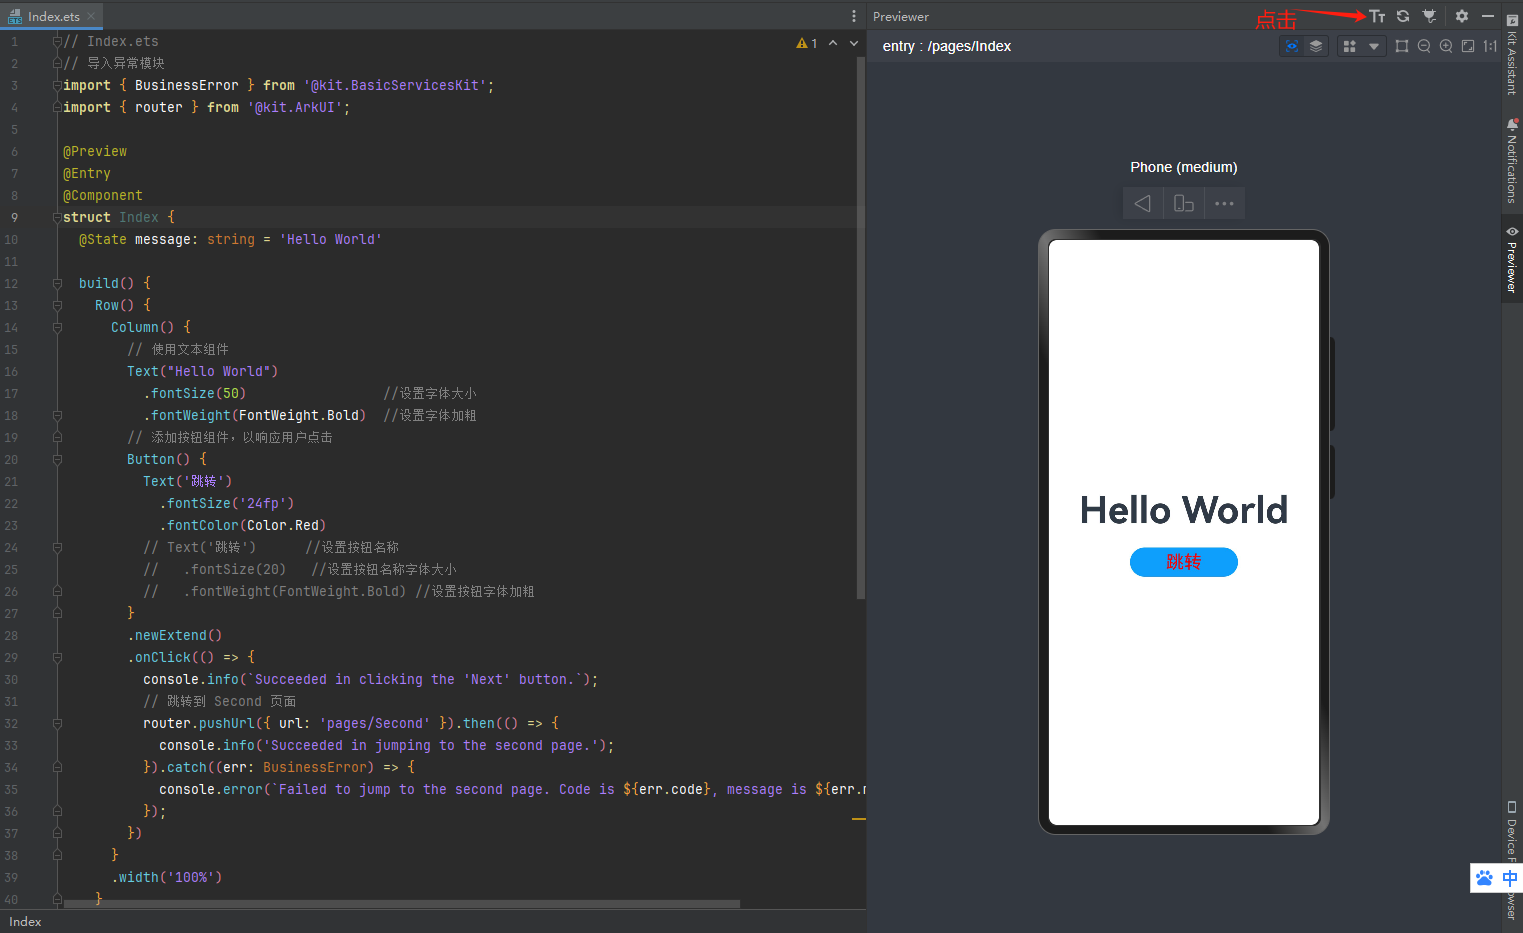
Task: Collapse Column() block at line 14
Action: pyautogui.click(x=57, y=327)
